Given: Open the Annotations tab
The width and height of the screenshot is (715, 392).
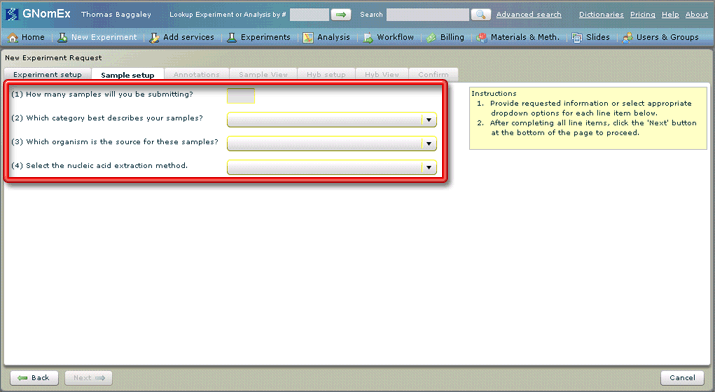Looking at the screenshot, I should (197, 74).
